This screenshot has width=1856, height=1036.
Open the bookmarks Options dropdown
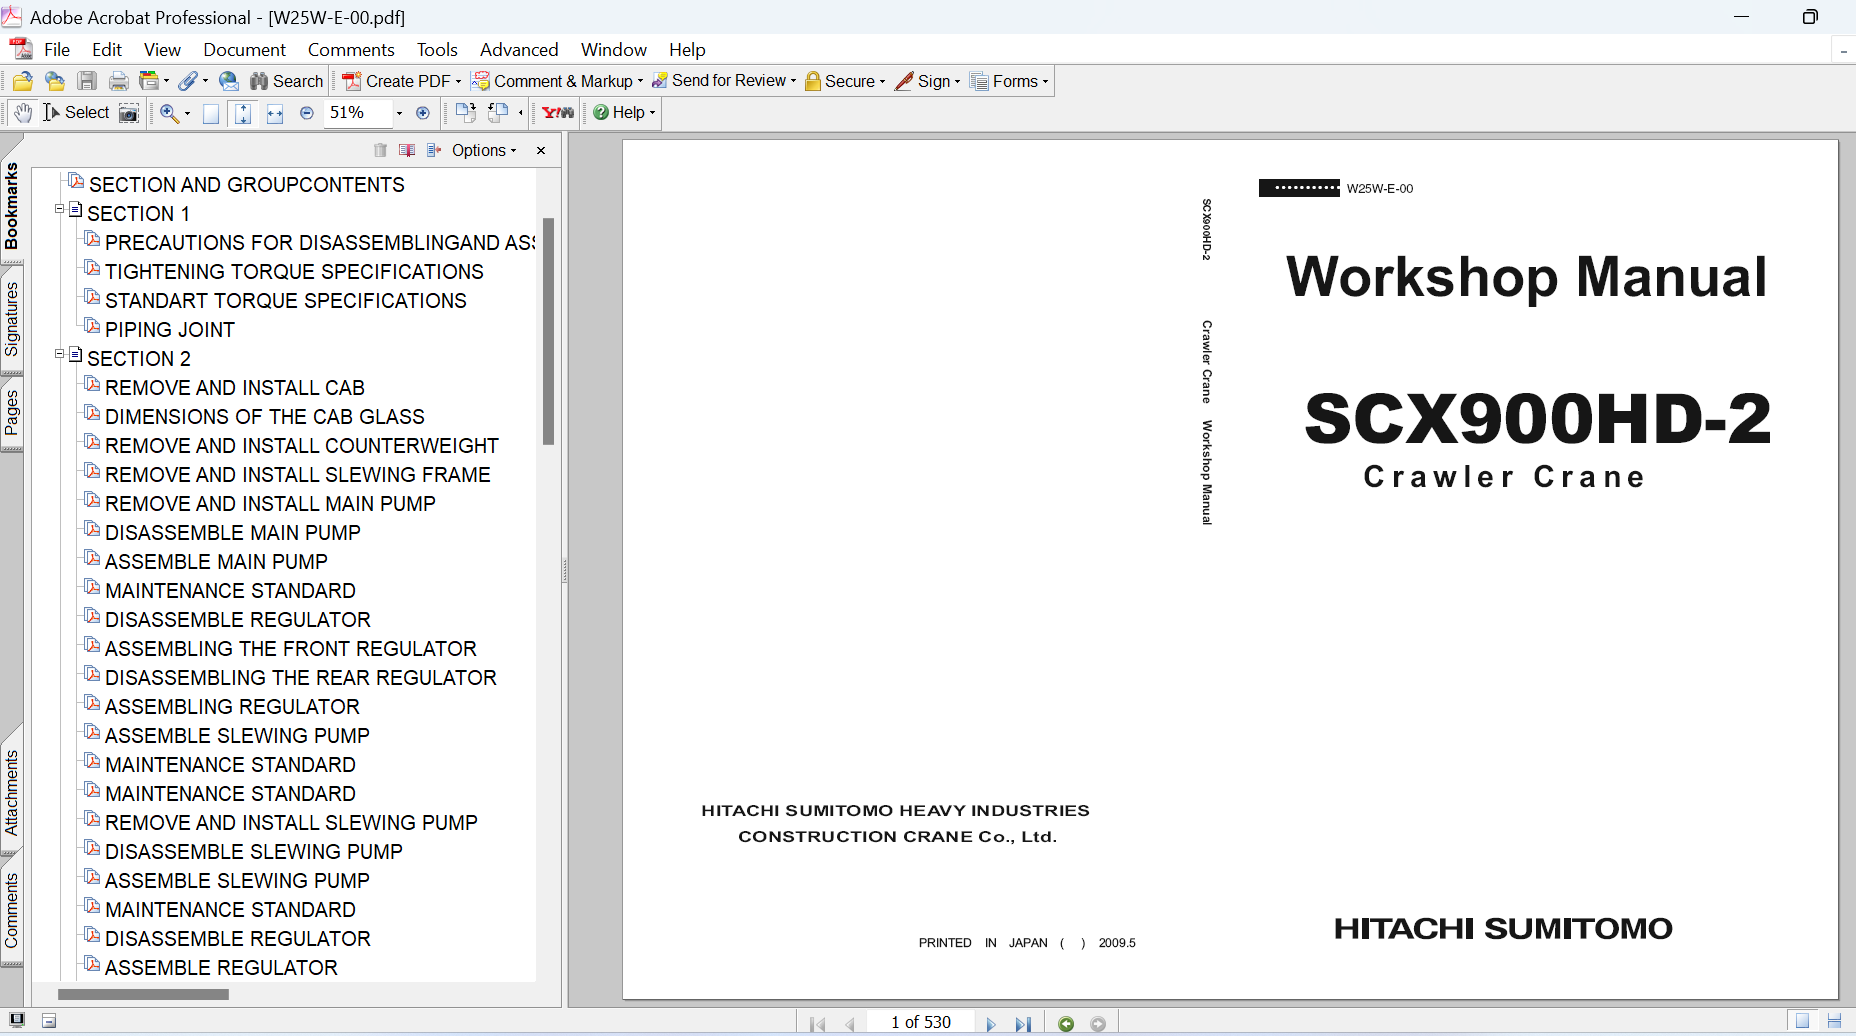tap(484, 150)
